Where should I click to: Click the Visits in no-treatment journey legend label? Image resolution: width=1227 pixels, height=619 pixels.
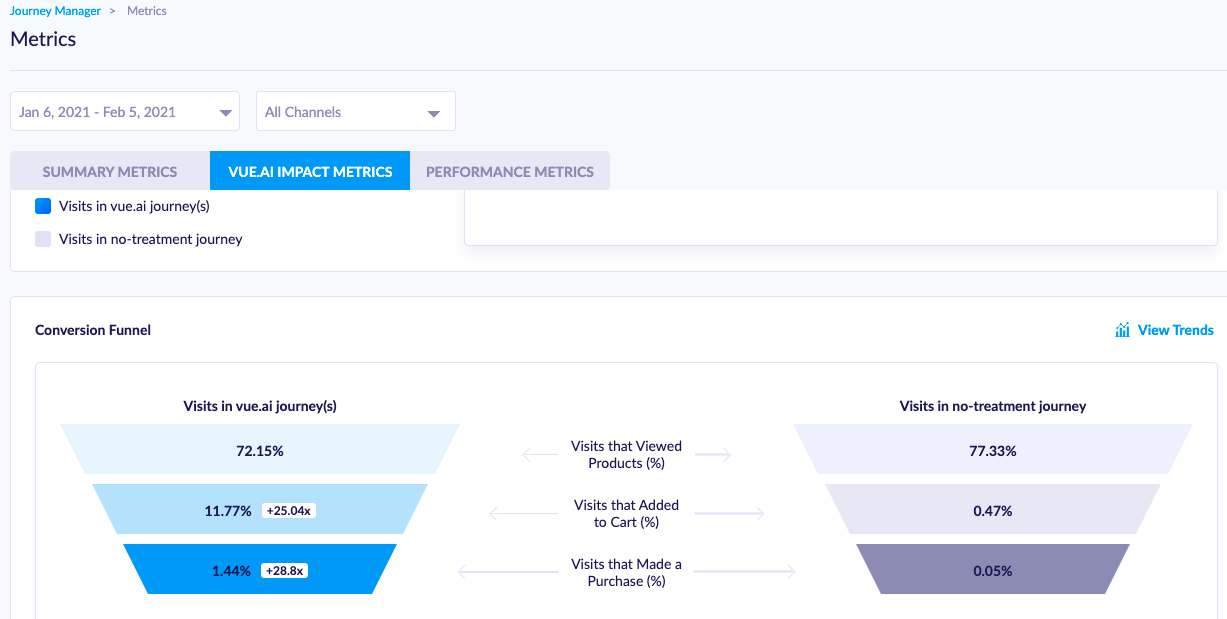click(151, 239)
